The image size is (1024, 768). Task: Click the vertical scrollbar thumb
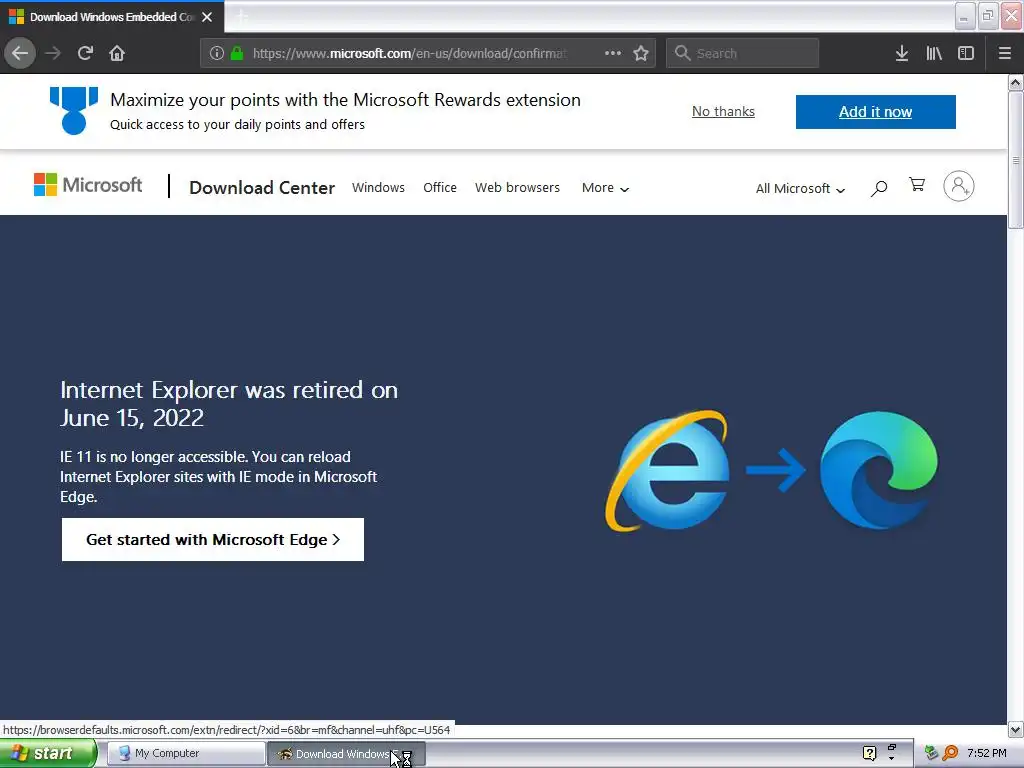pos(1016,160)
